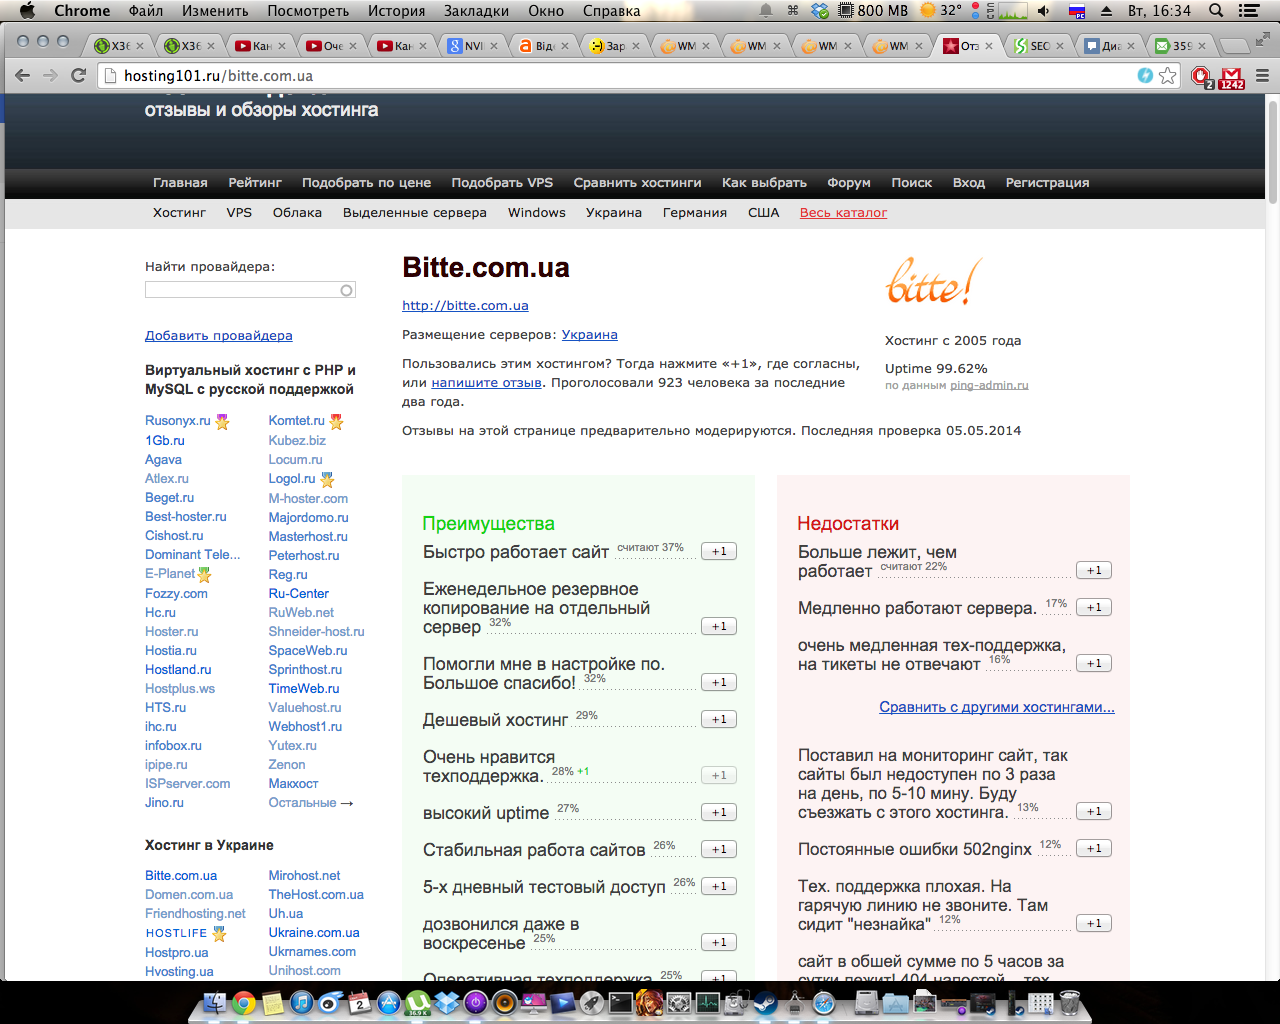
Task: Vote +1 for Медленно работают сервера
Action: coord(1094,607)
